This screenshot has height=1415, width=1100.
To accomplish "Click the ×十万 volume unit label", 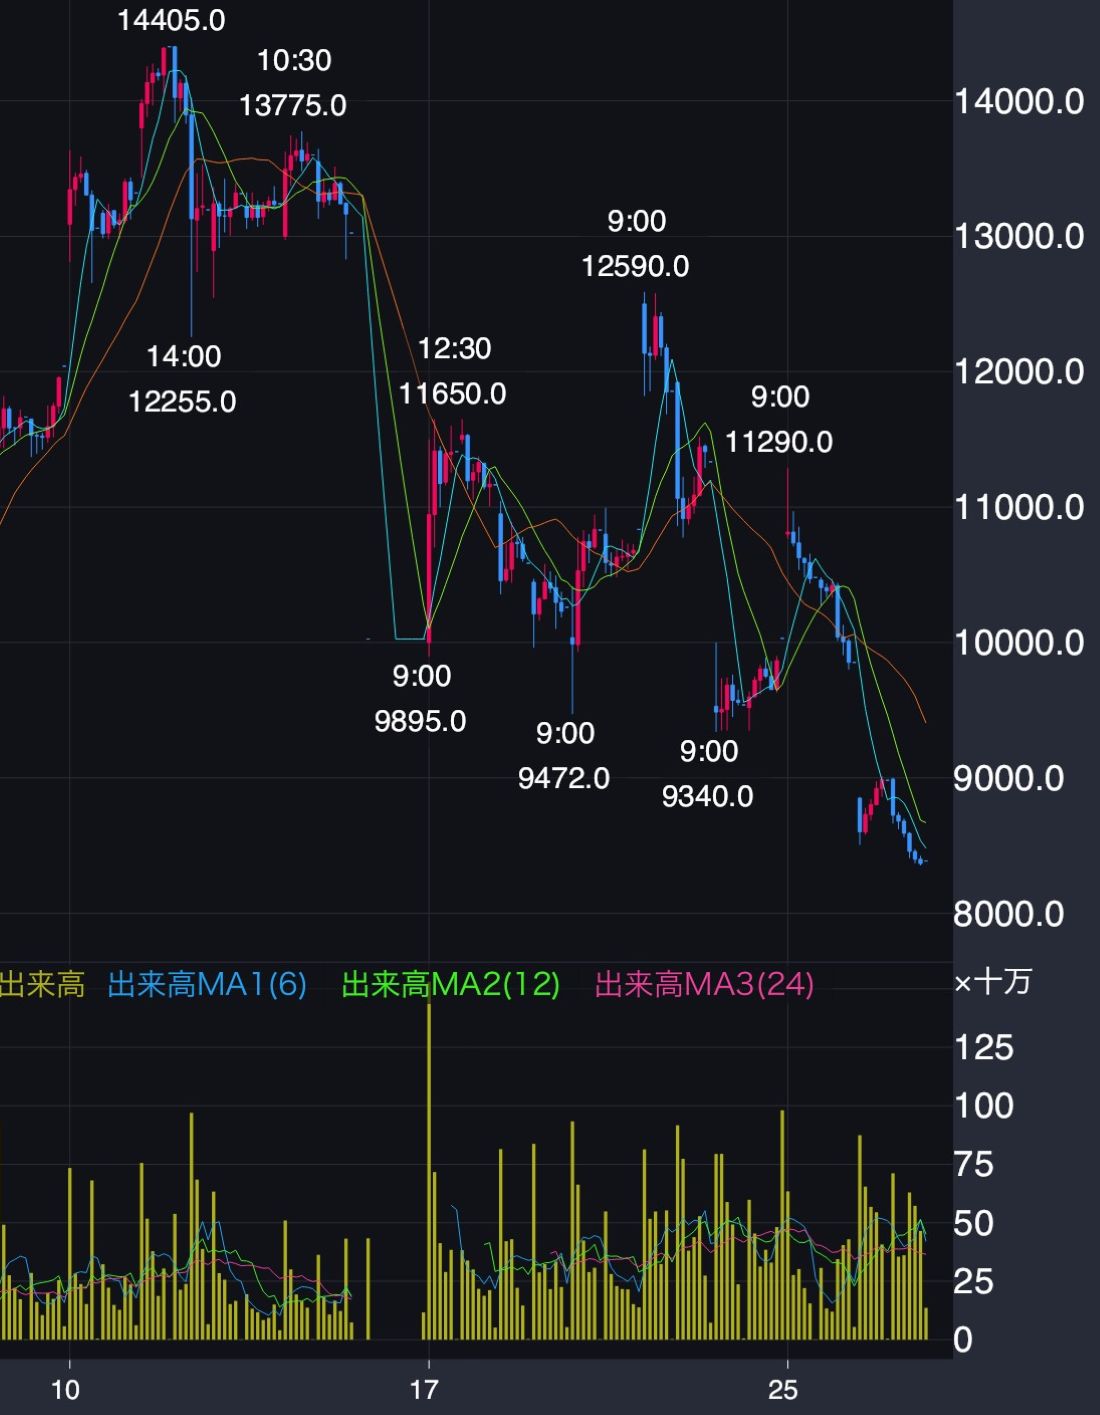I will point(992,982).
